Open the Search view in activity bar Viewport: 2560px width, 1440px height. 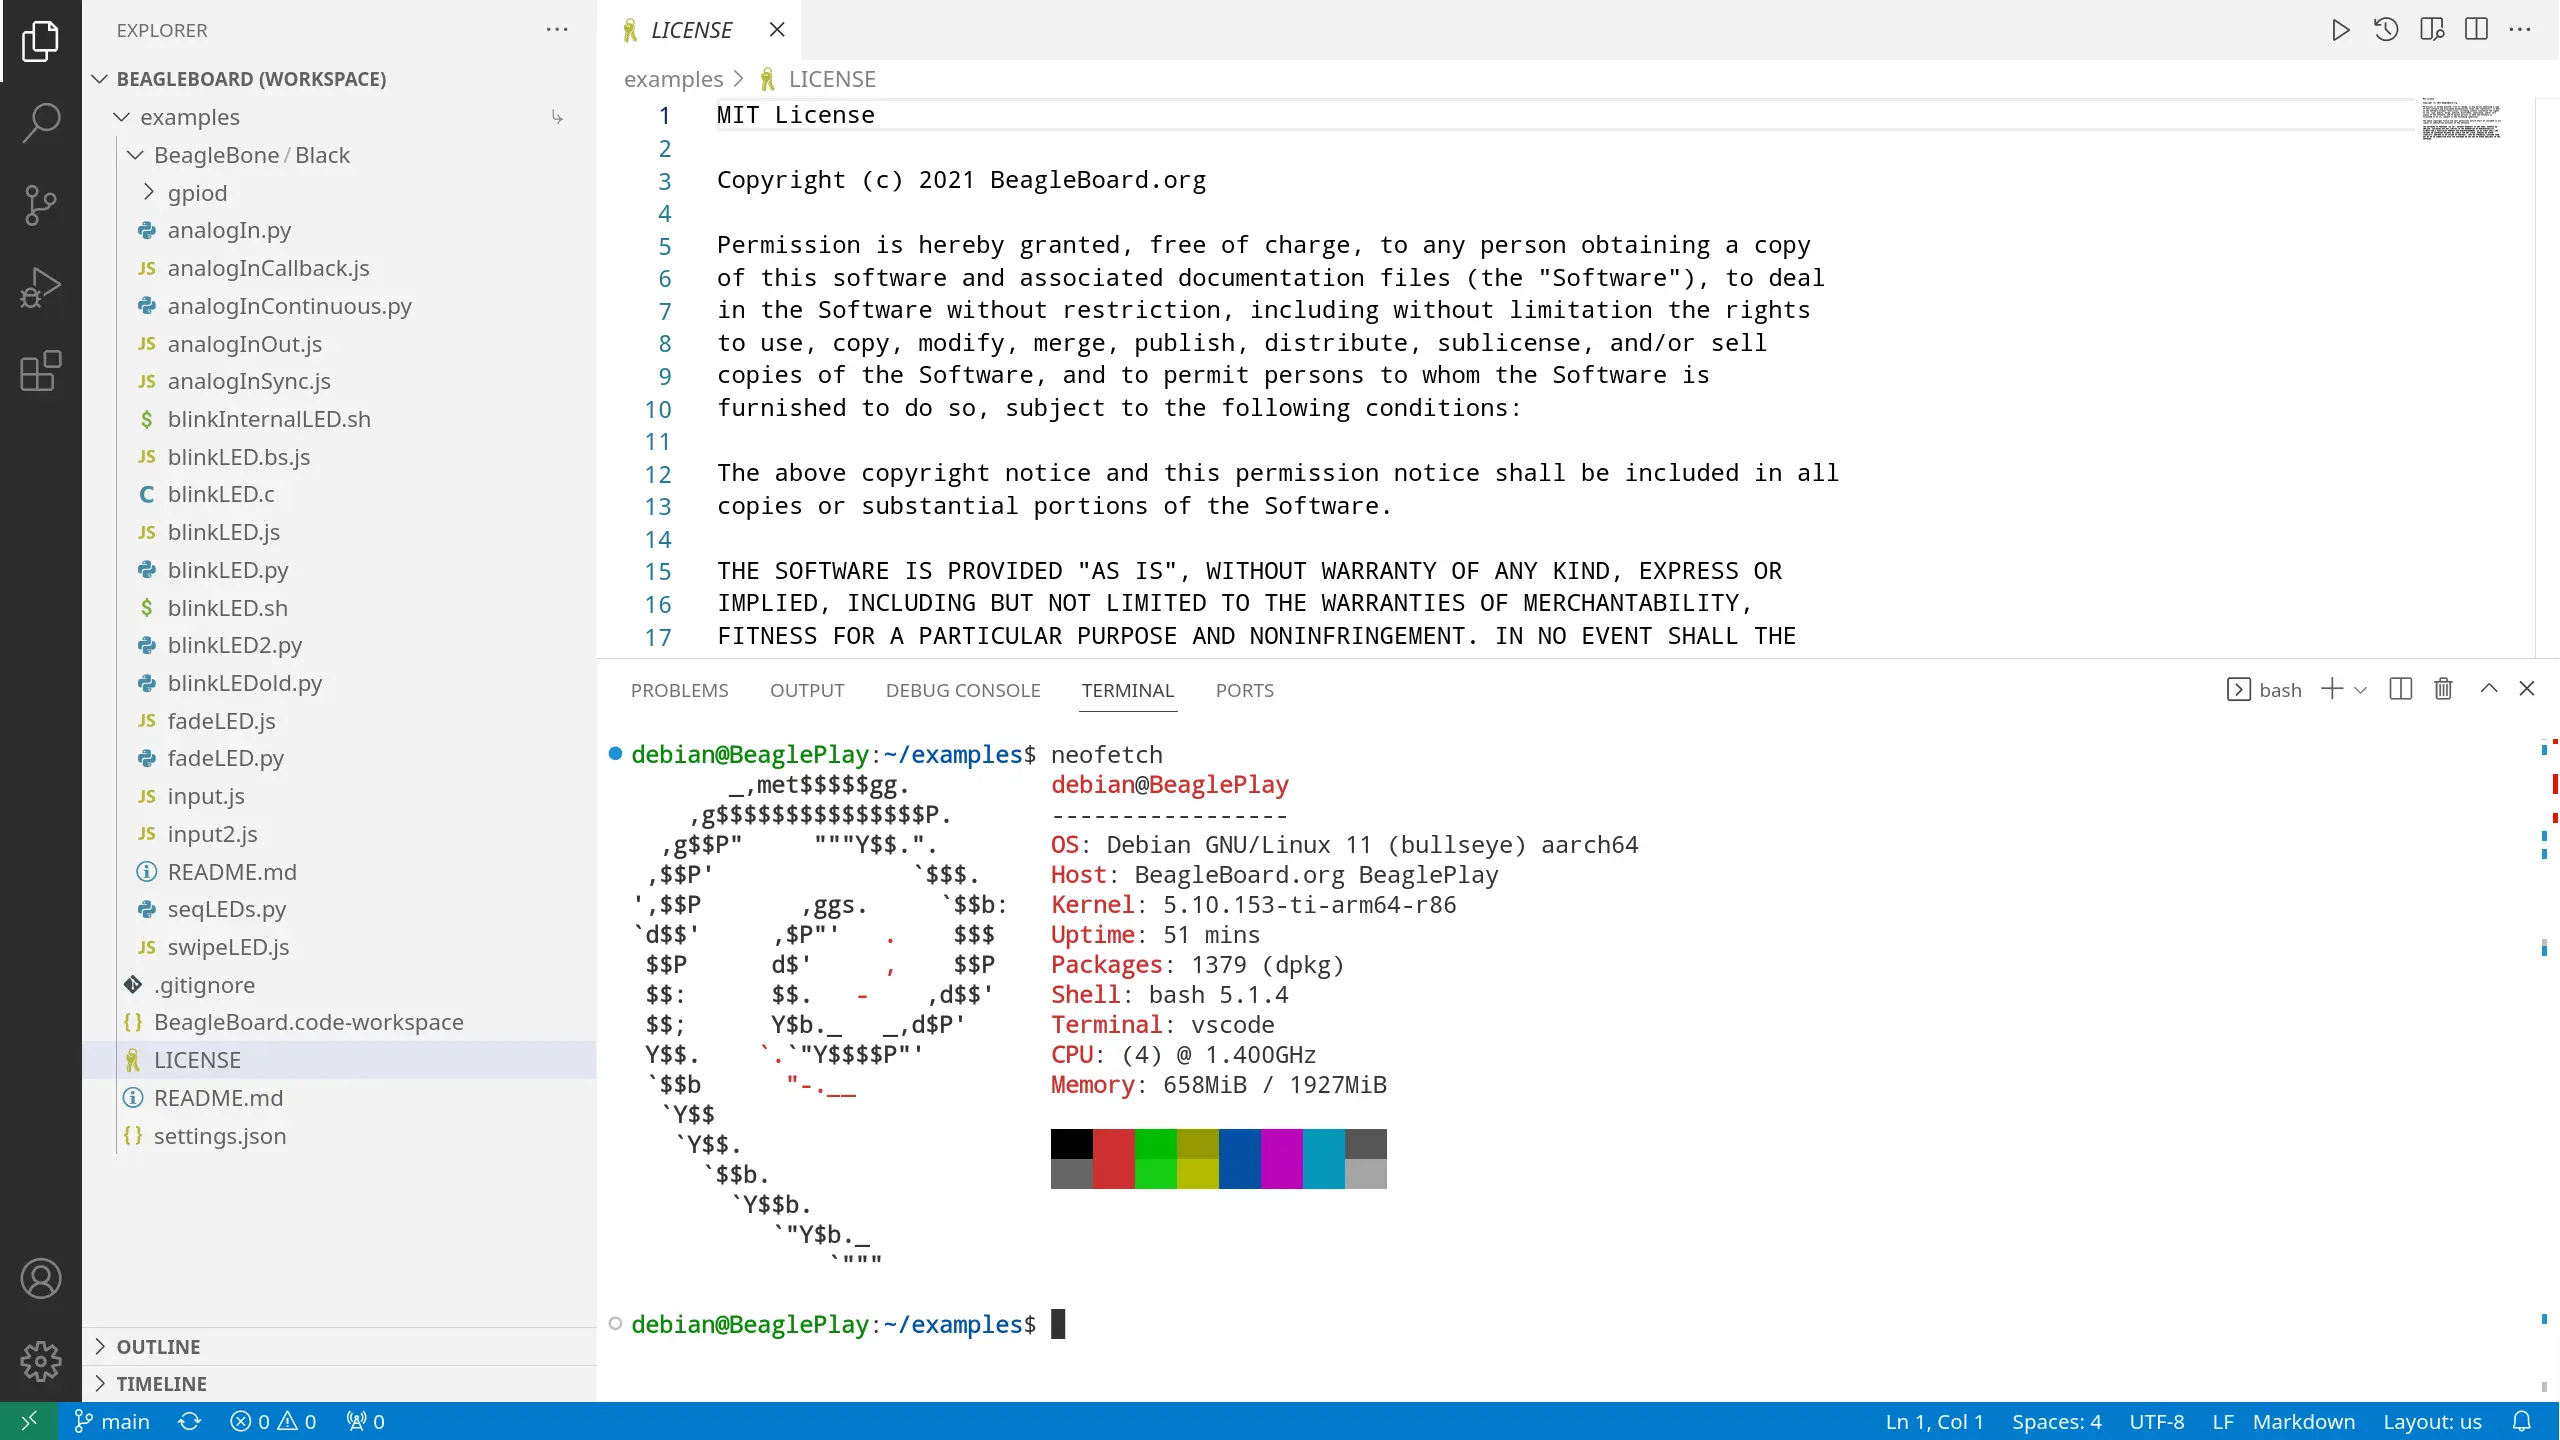pyautogui.click(x=41, y=122)
